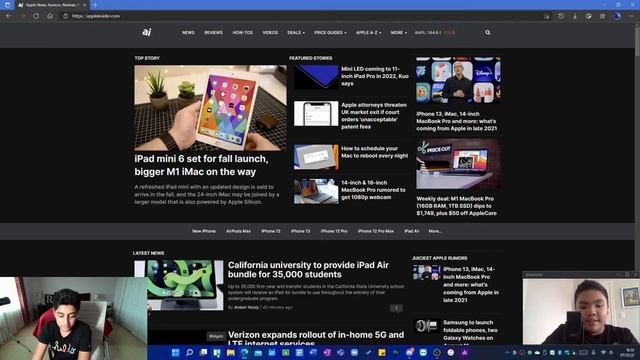
Task: Open a new browser tab
Action: coord(95,5)
